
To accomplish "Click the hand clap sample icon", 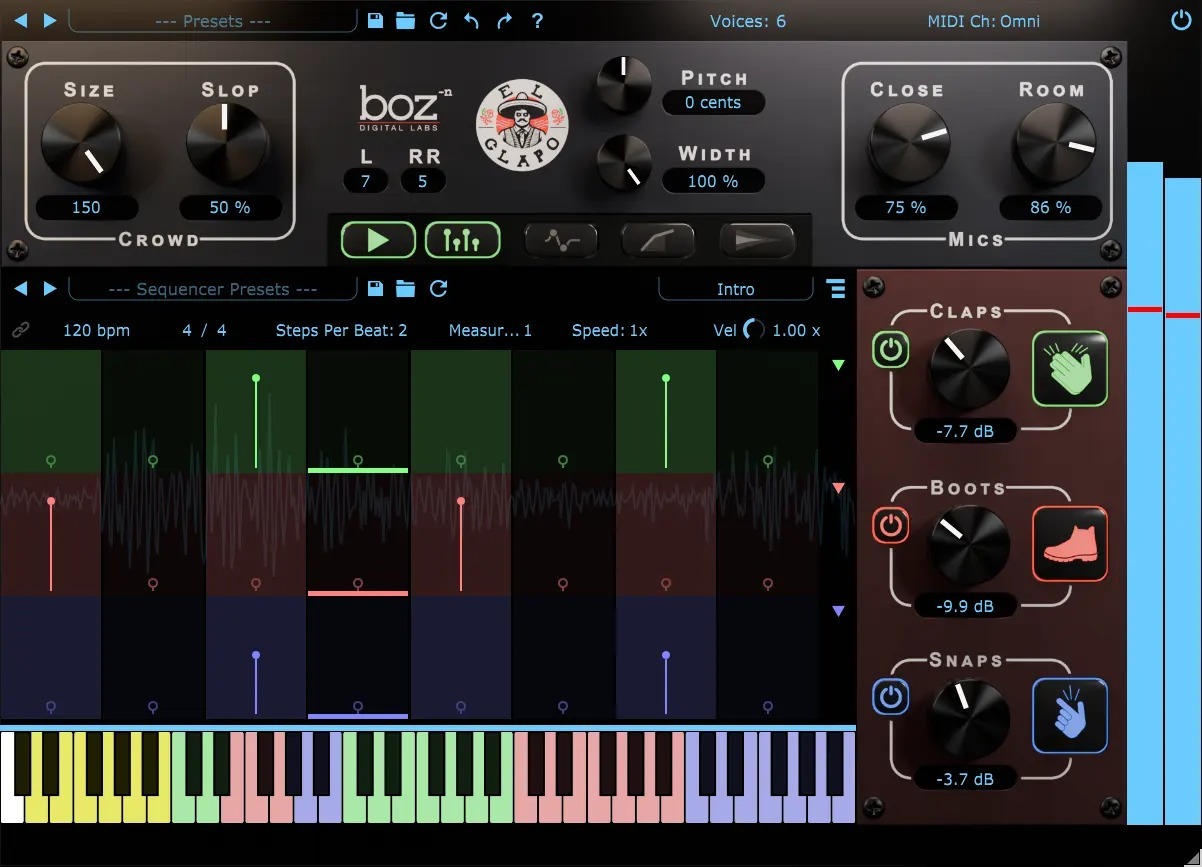I will pos(1070,368).
